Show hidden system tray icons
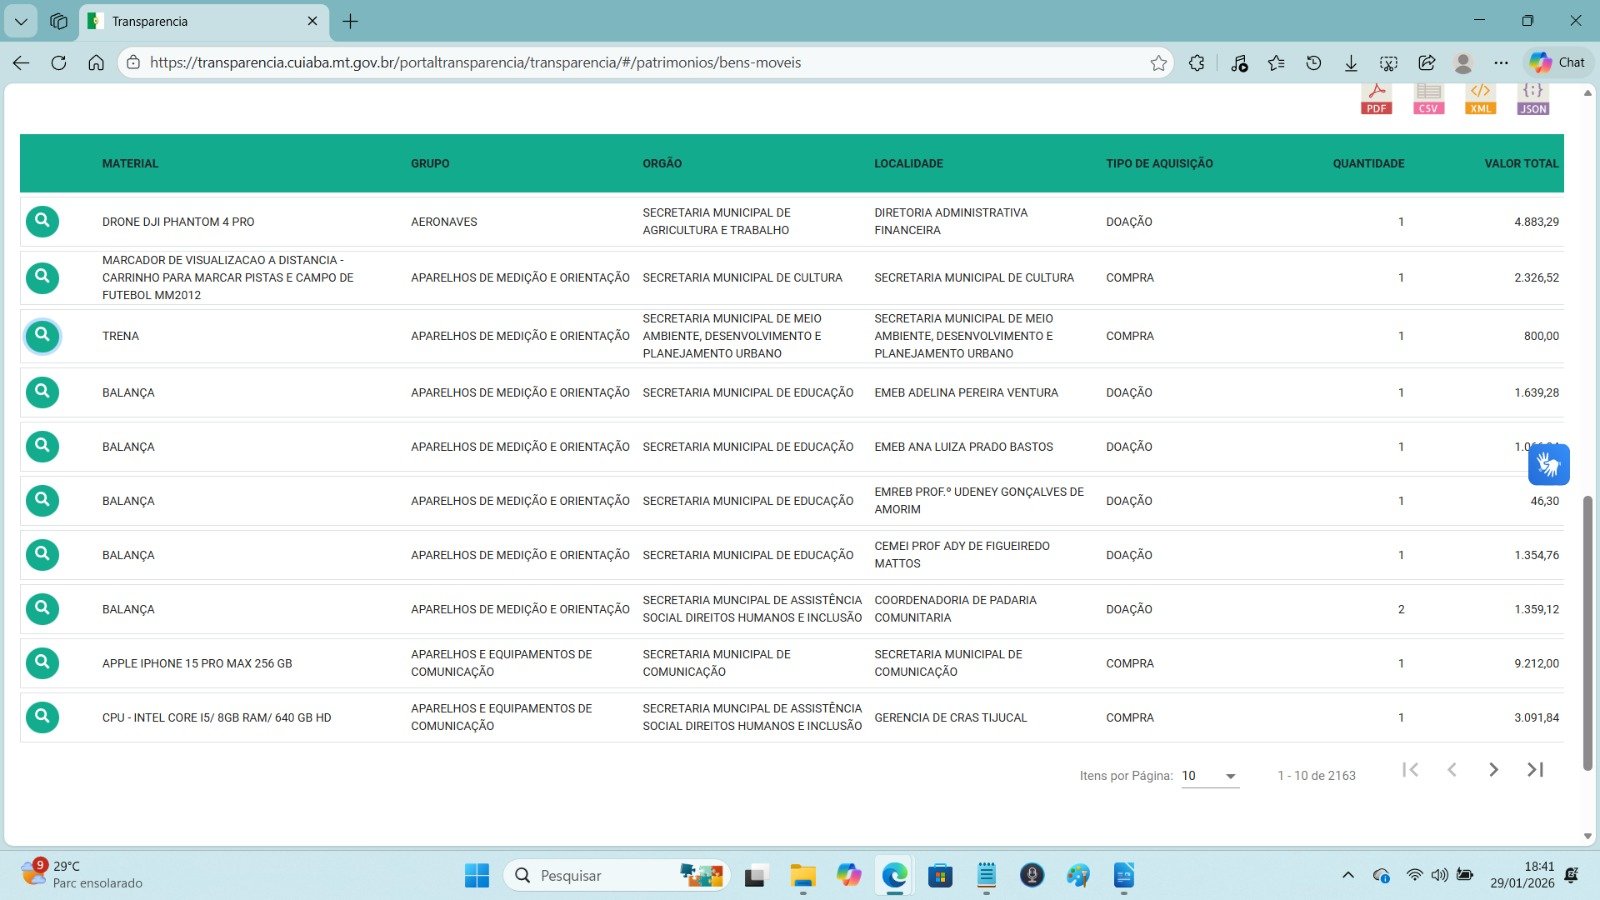 click(1348, 875)
